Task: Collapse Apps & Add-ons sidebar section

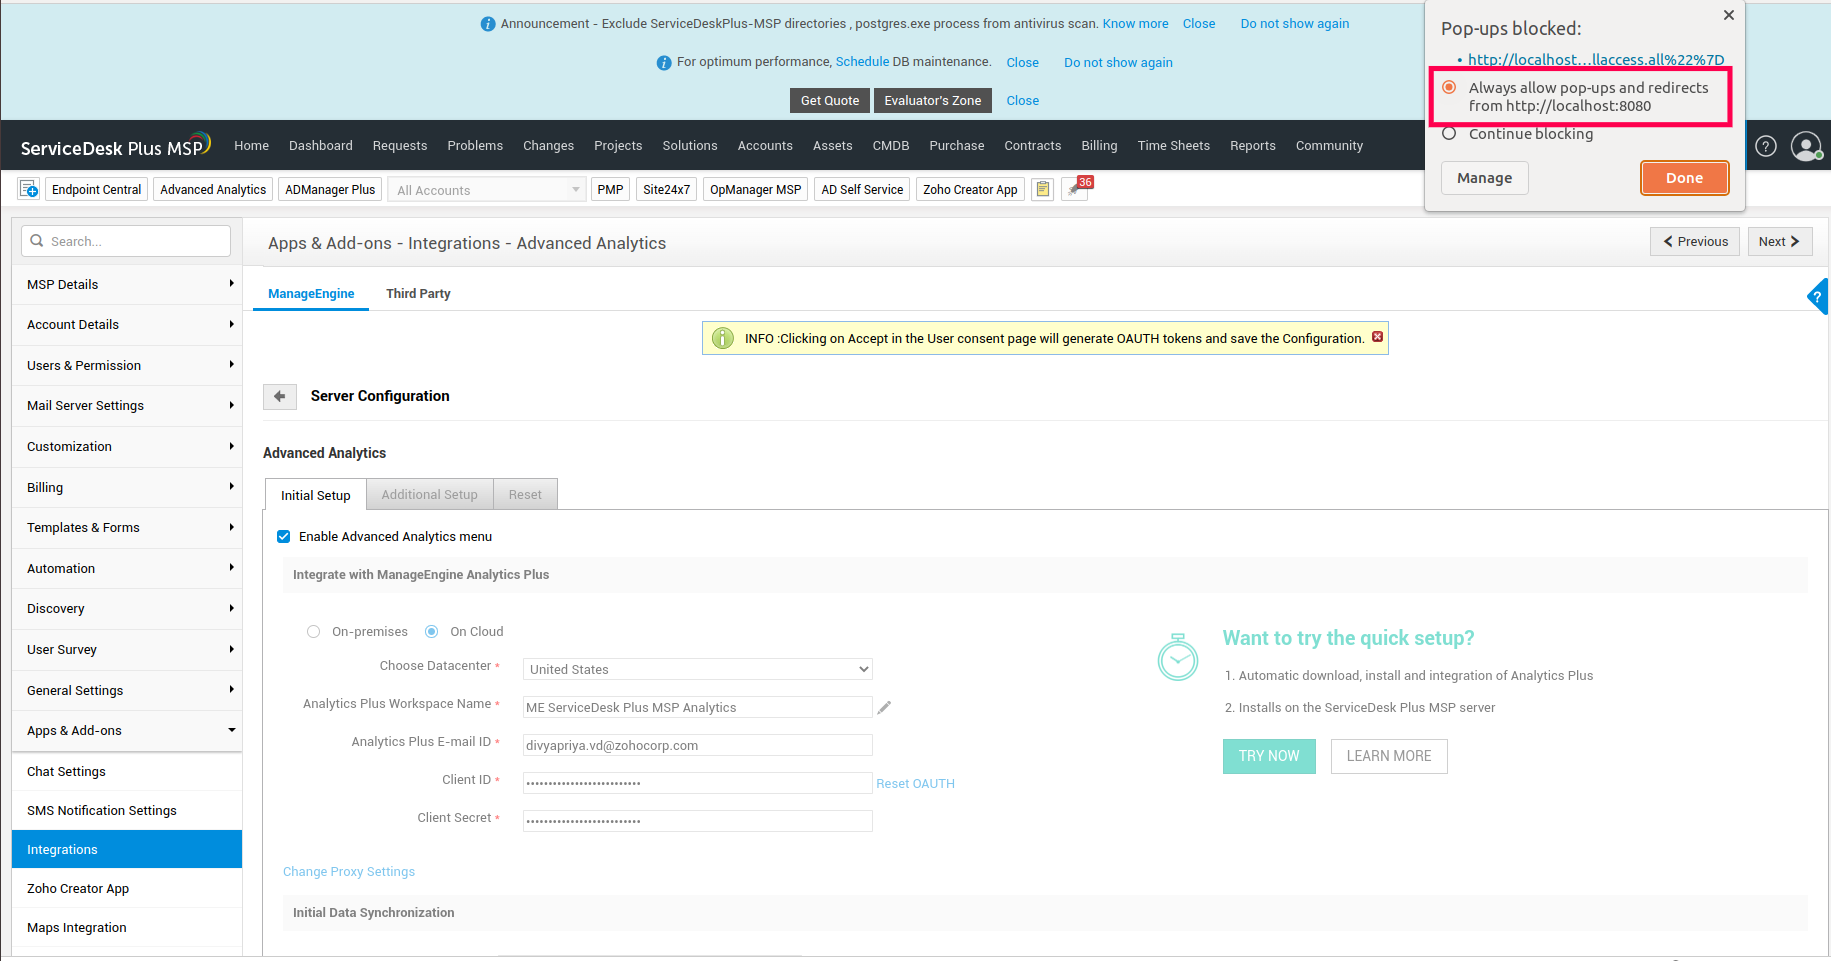Action: click(x=127, y=731)
